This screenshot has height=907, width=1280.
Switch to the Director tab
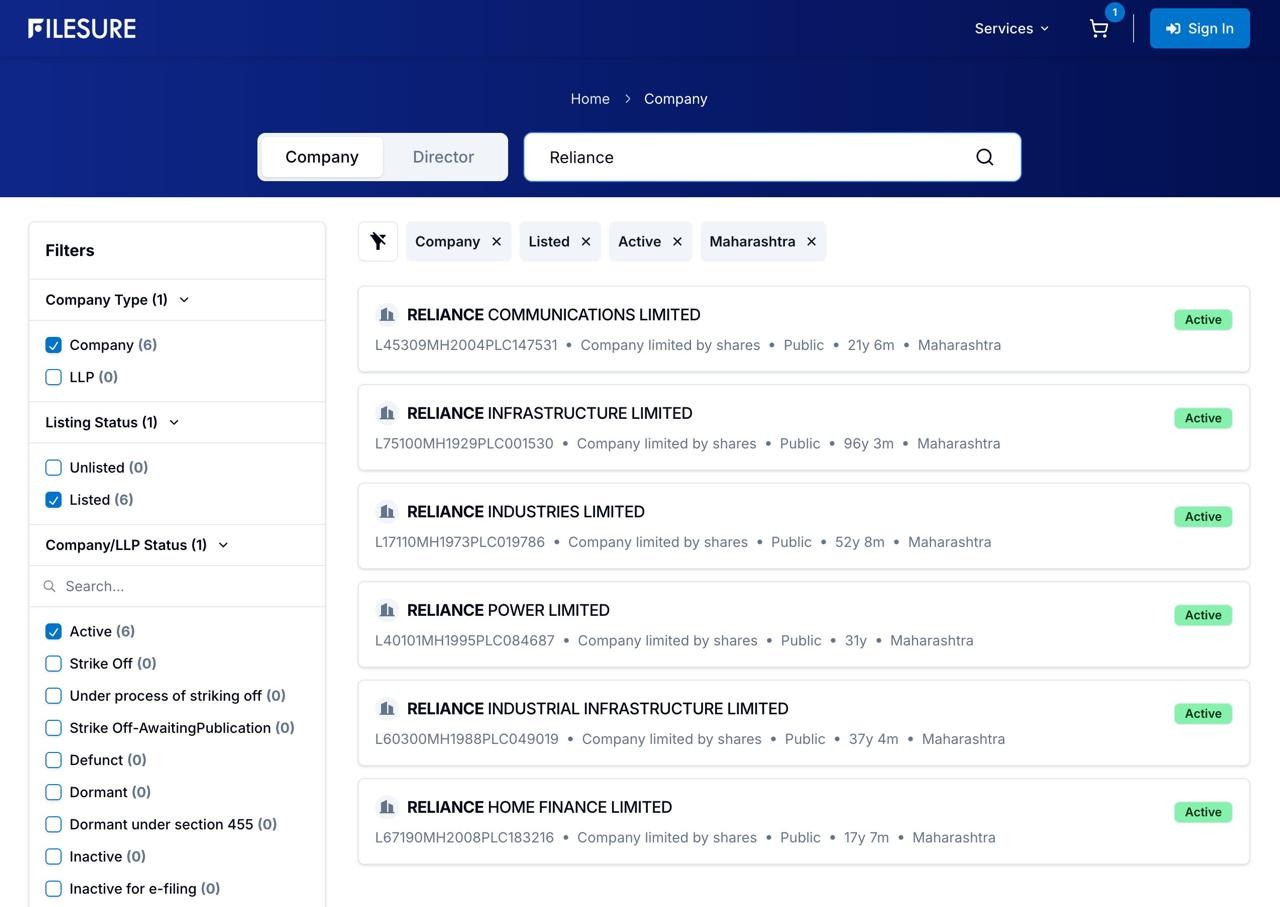pyautogui.click(x=443, y=157)
